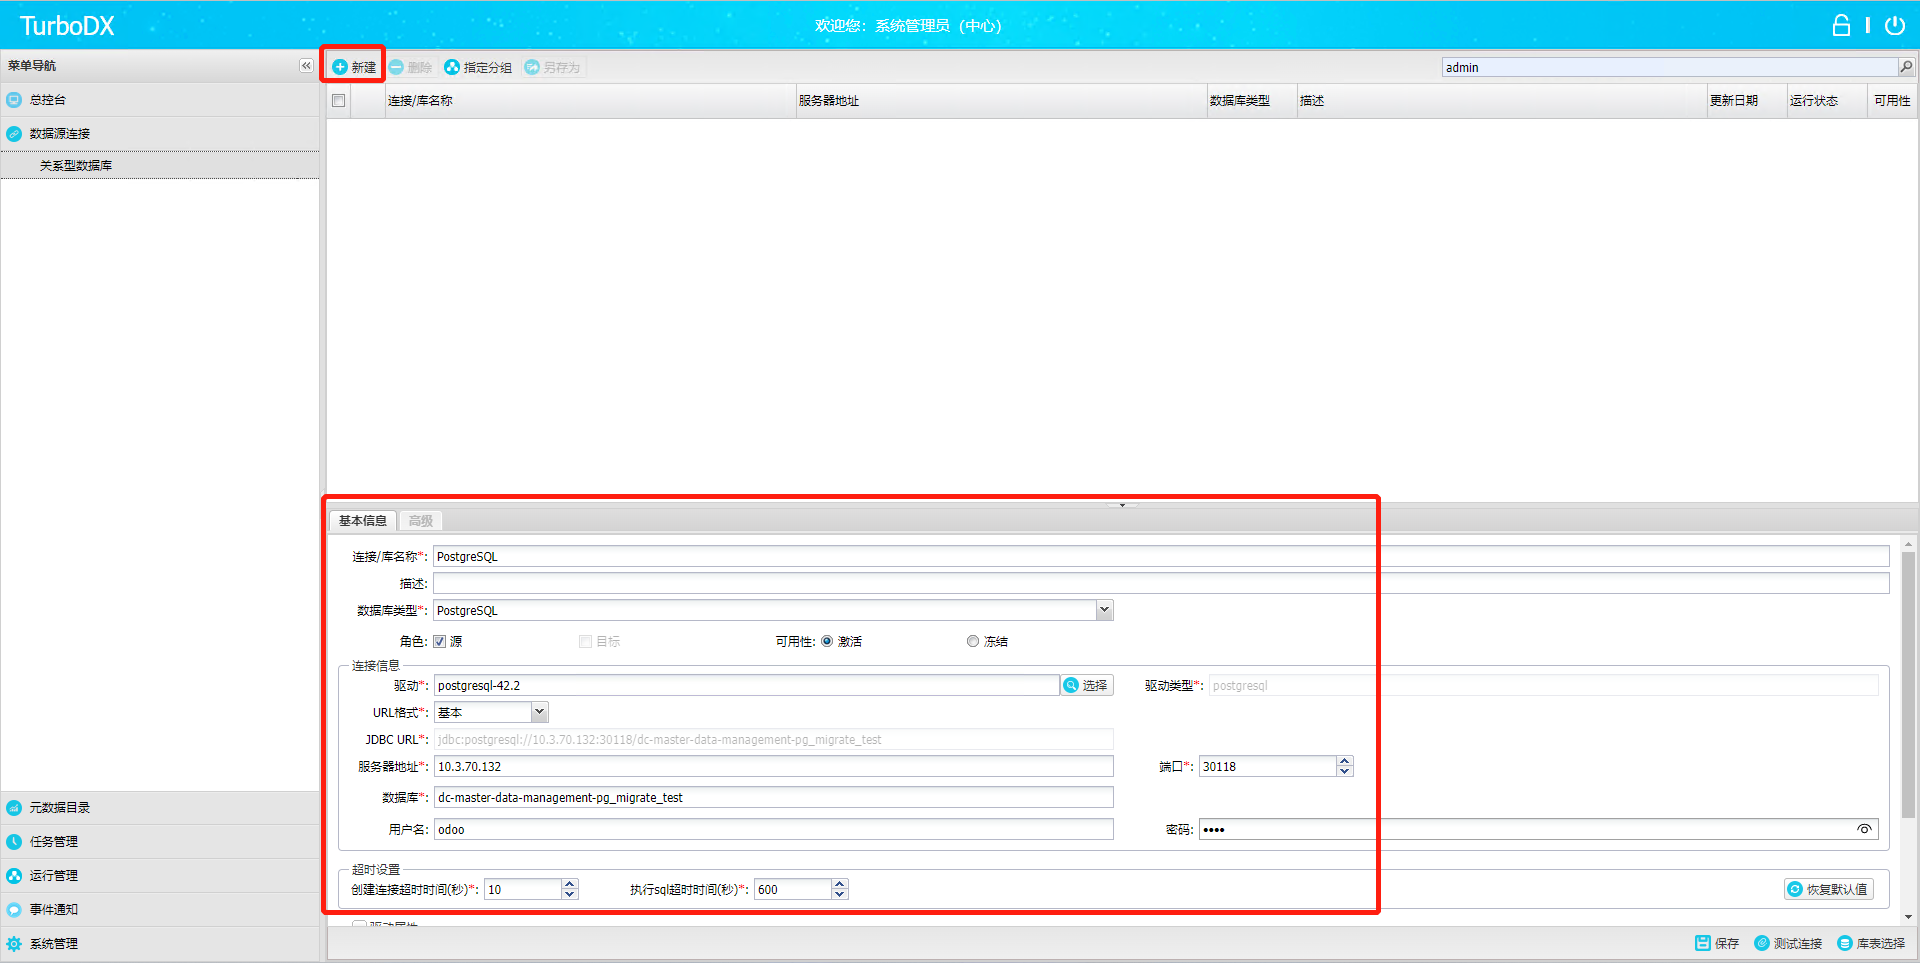Click the 恢复默认值 button
Screen dimensions: 1920x963
click(1828, 890)
